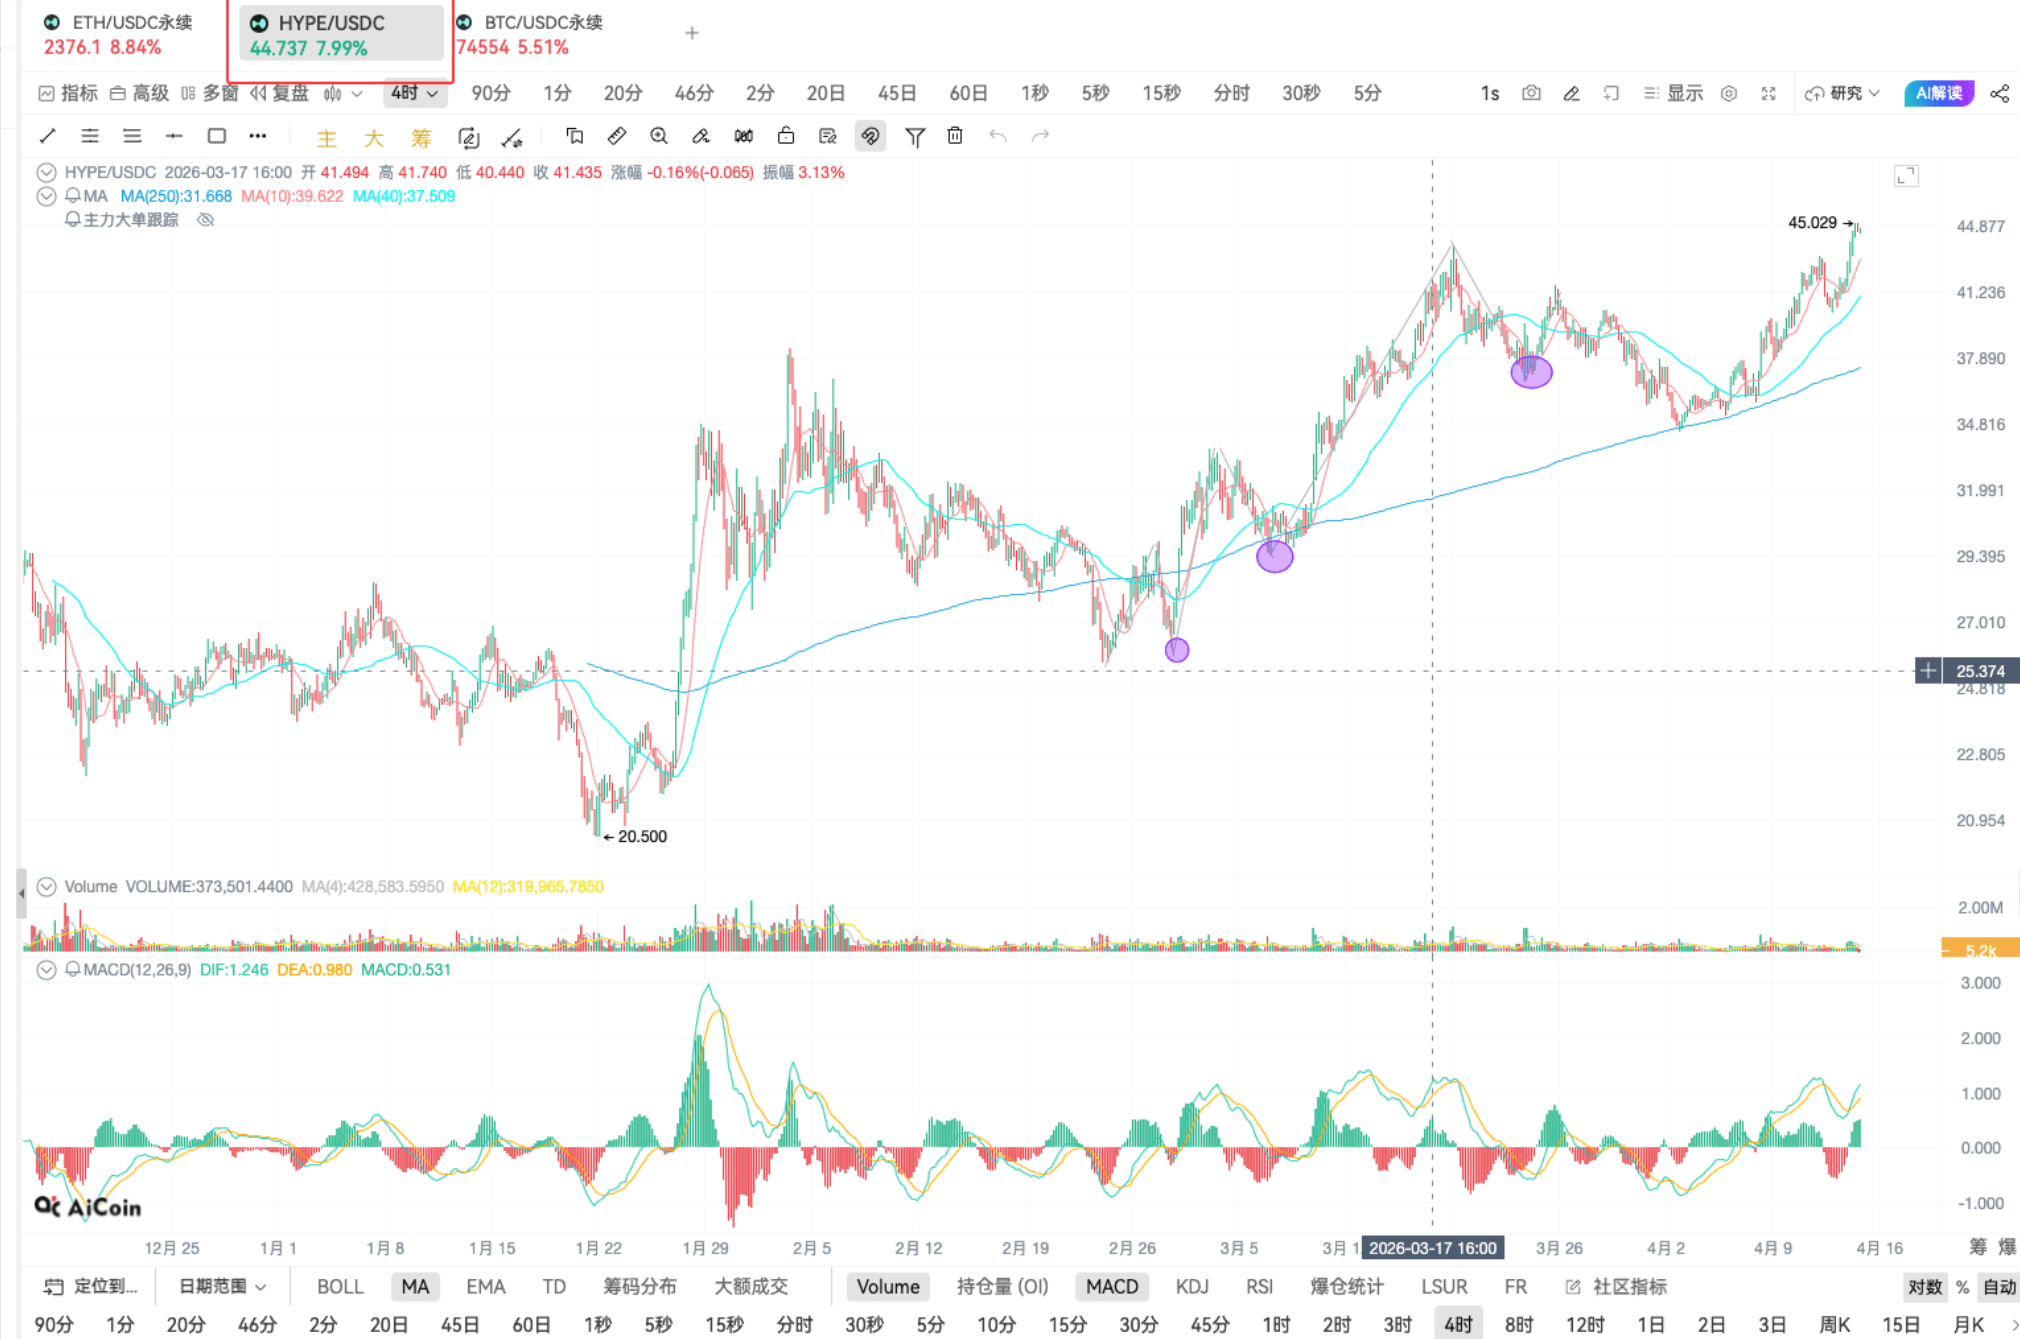This screenshot has height=1339, width=2020.
Task: Click the undo arrow icon
Action: pyautogui.click(x=1000, y=136)
